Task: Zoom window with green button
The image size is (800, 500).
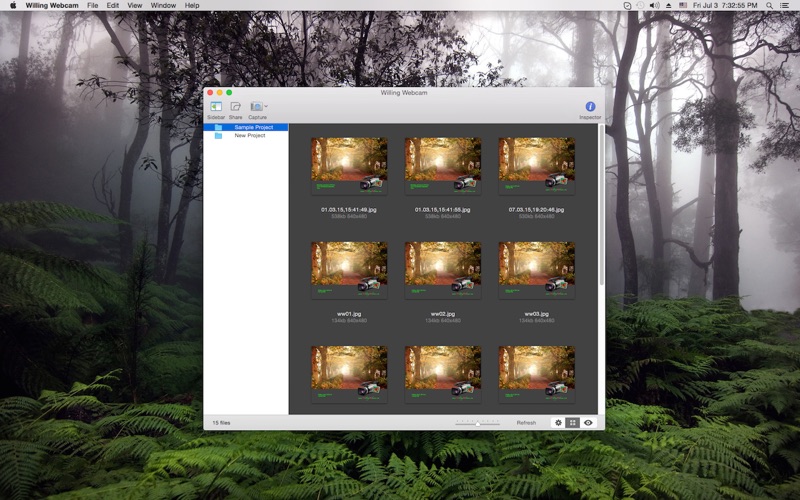Action: tap(230, 92)
